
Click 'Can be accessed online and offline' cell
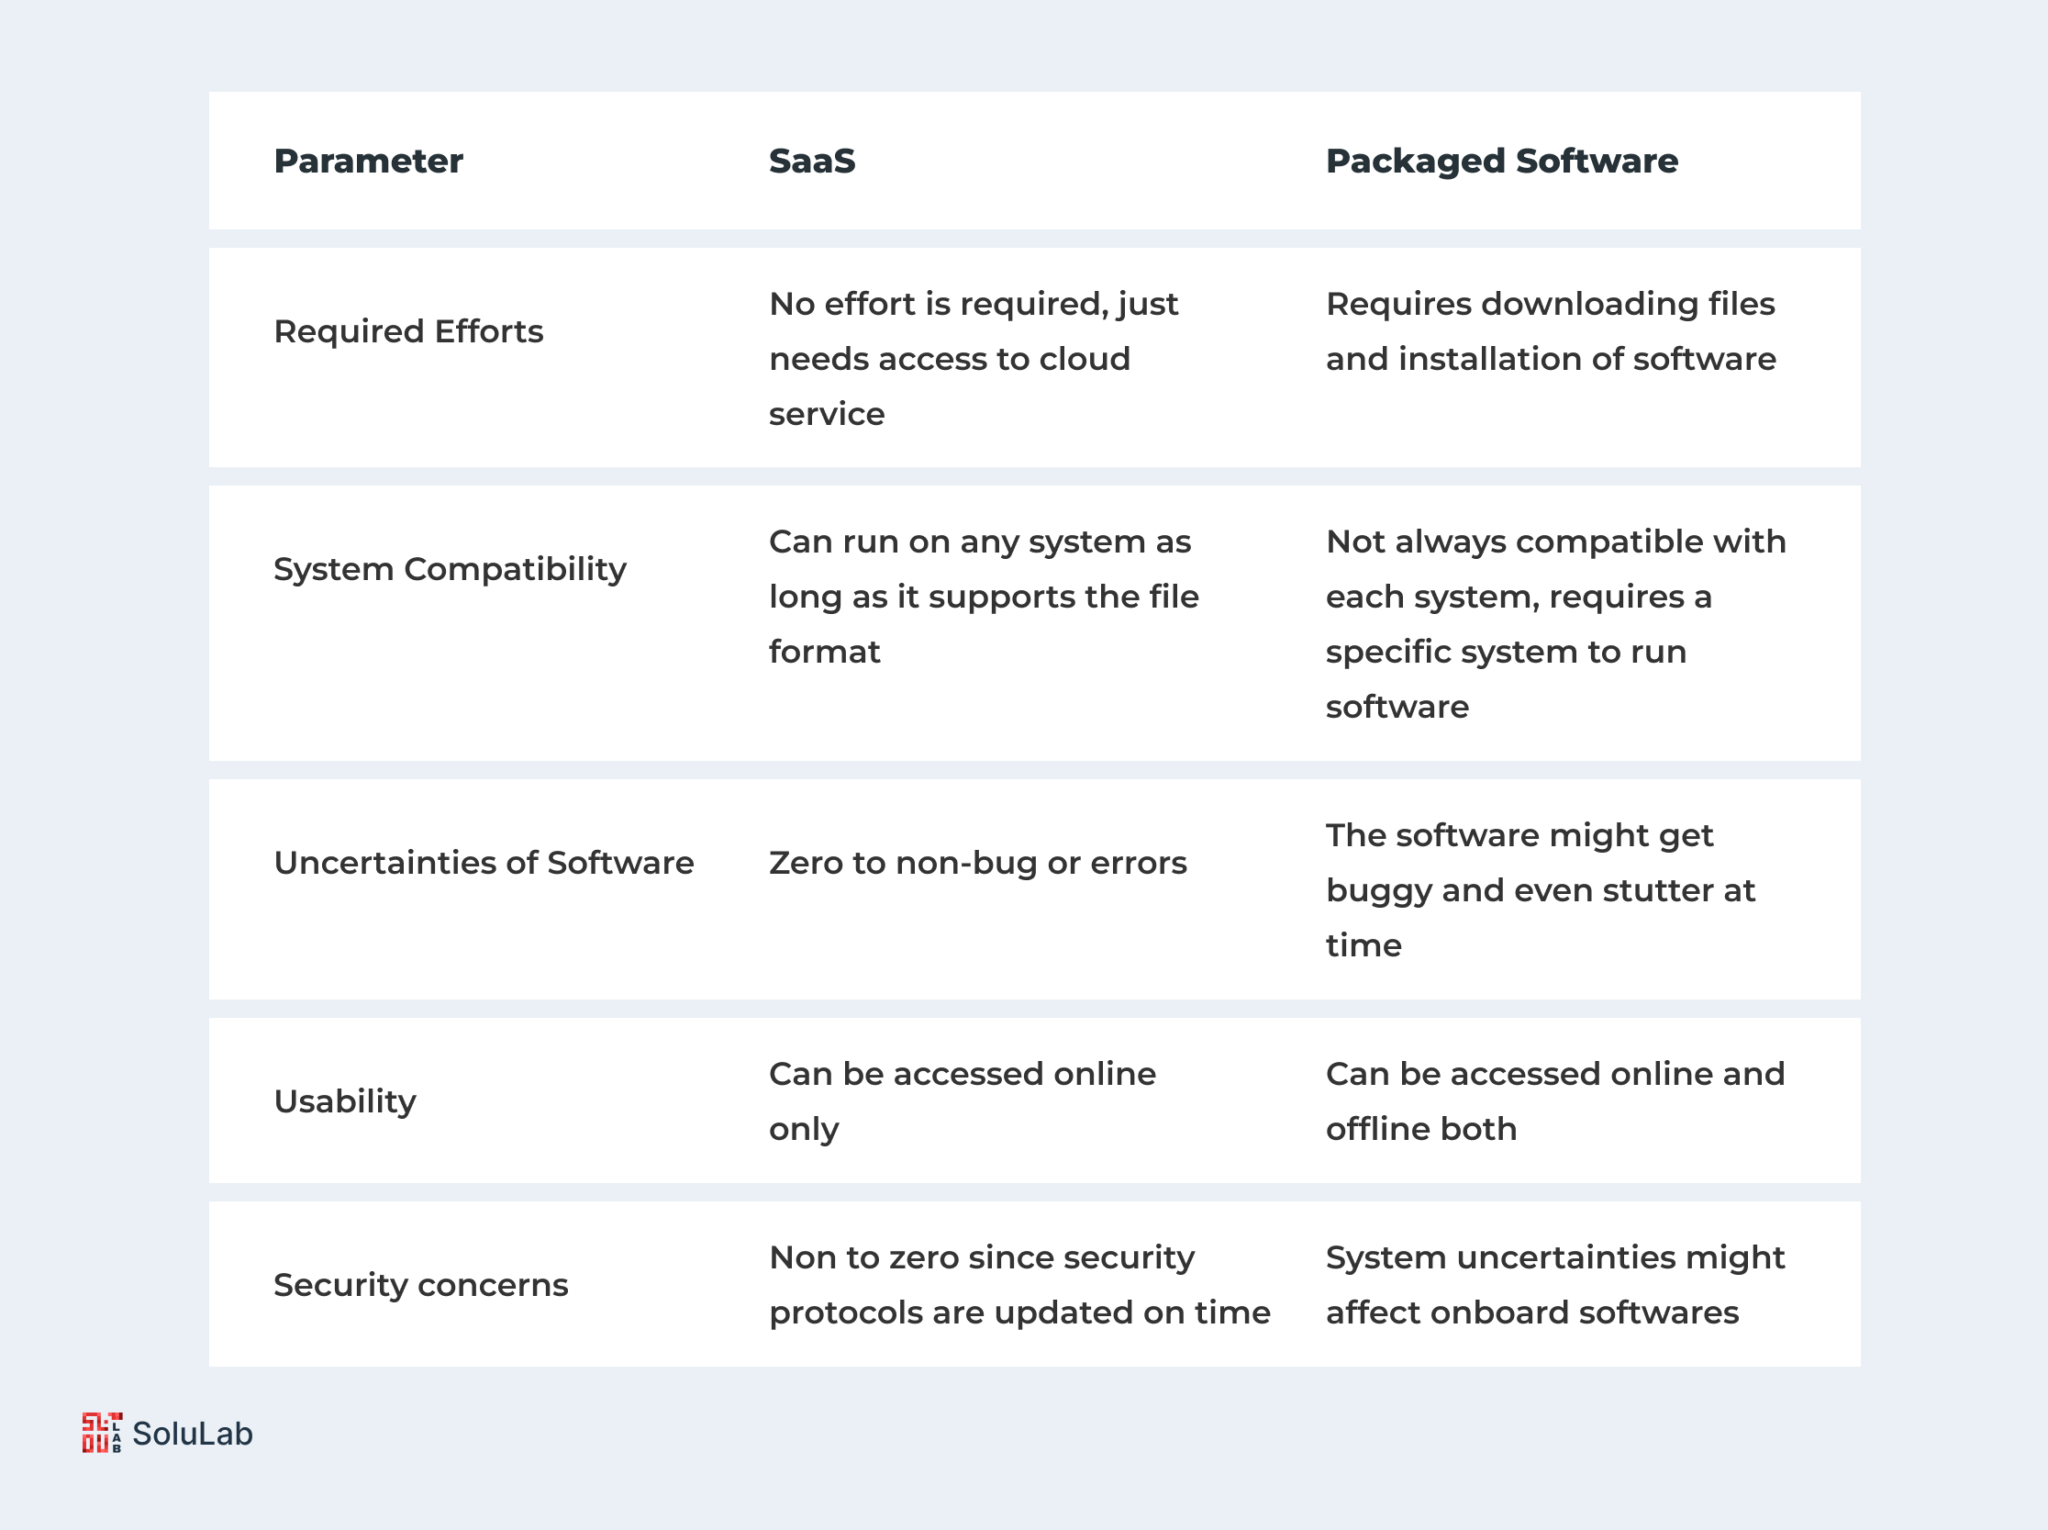[1555, 1101]
